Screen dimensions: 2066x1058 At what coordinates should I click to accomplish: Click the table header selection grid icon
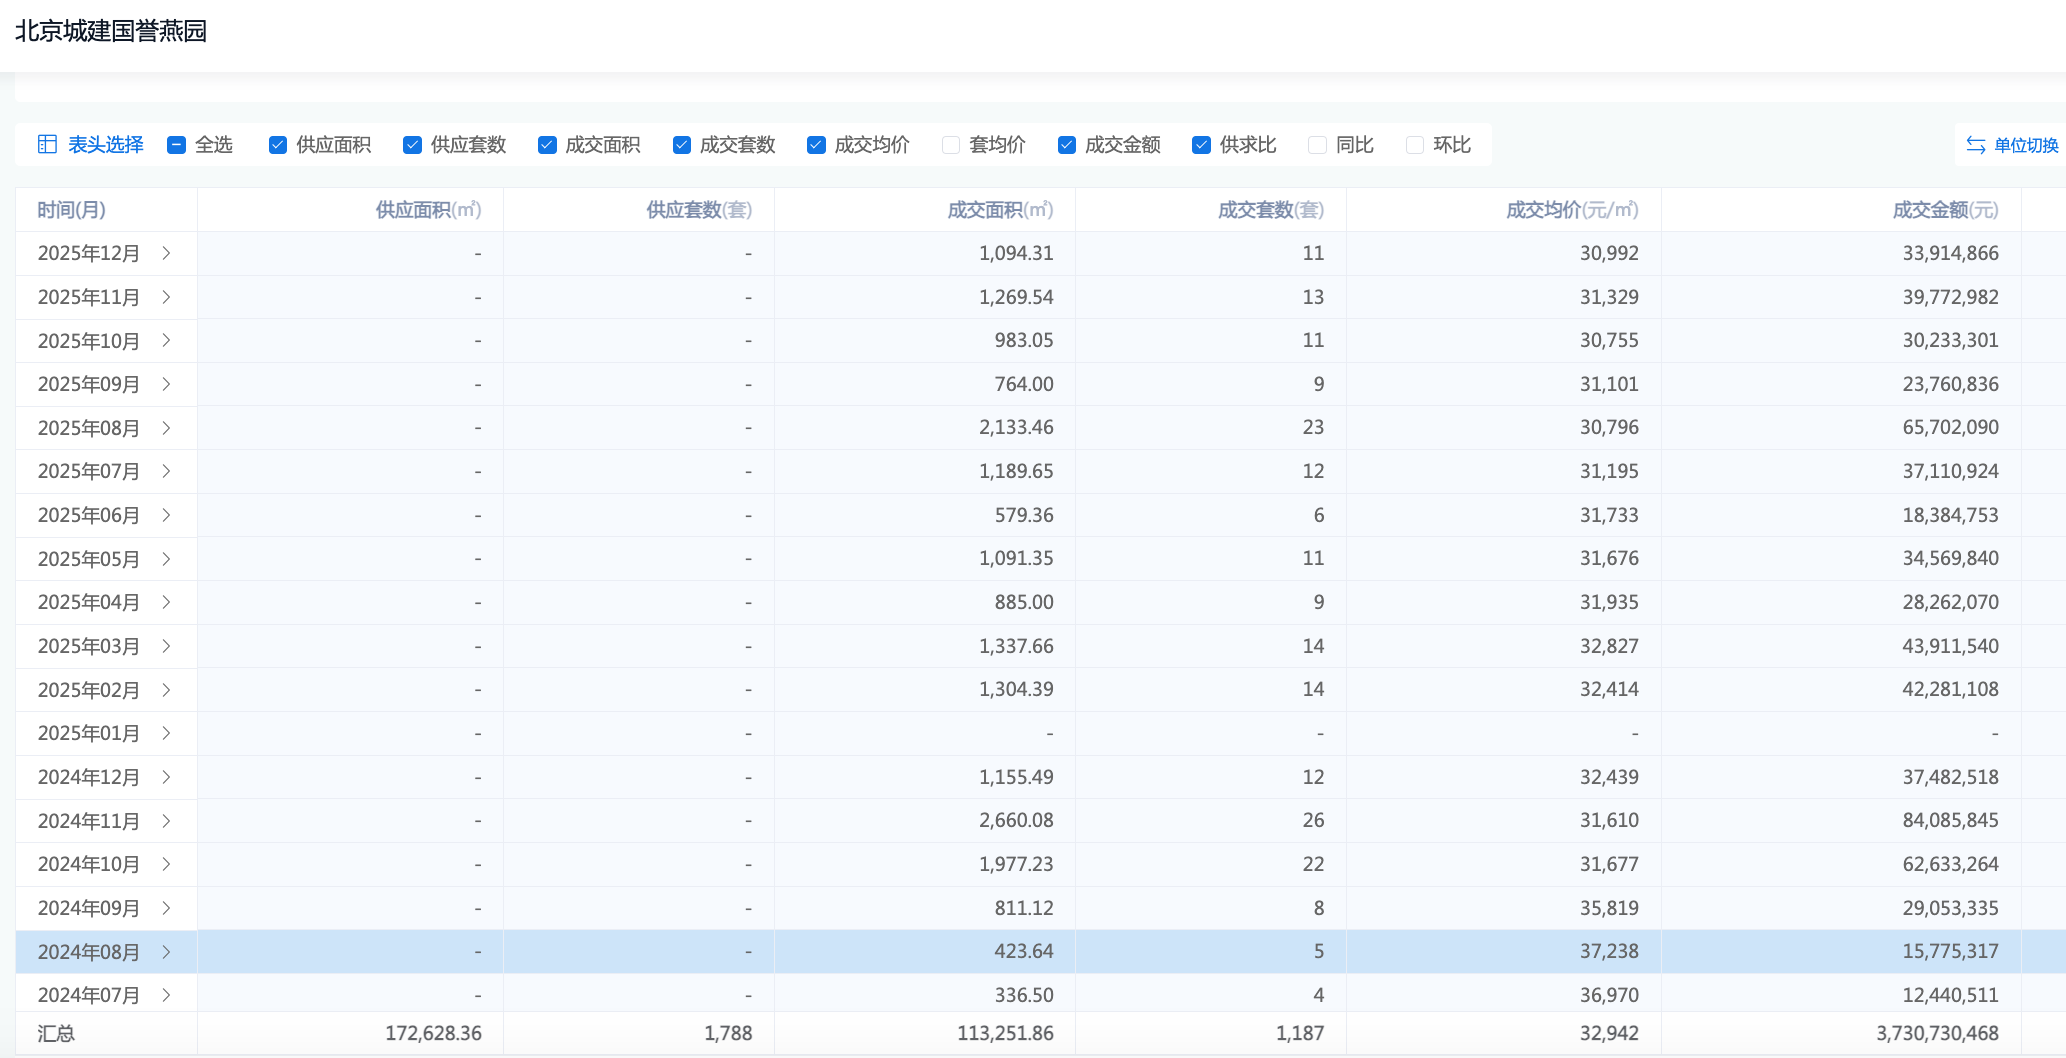click(47, 144)
